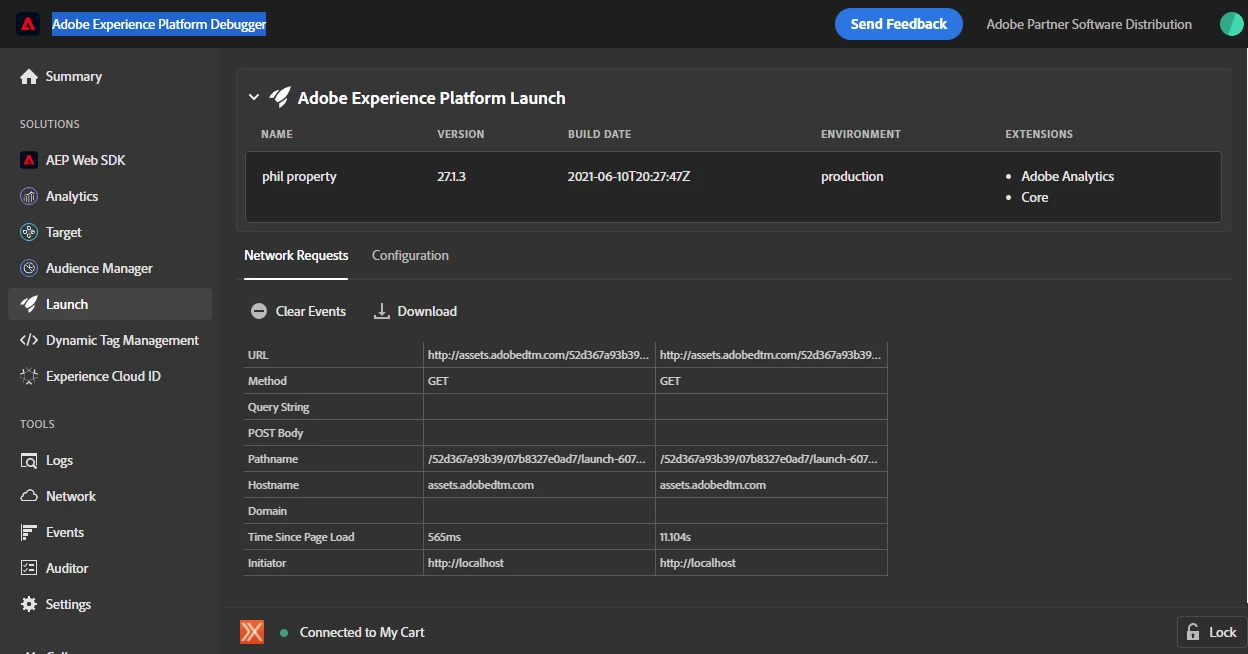Select the Network cloud icon
The height and width of the screenshot is (654, 1248).
(x=28, y=496)
